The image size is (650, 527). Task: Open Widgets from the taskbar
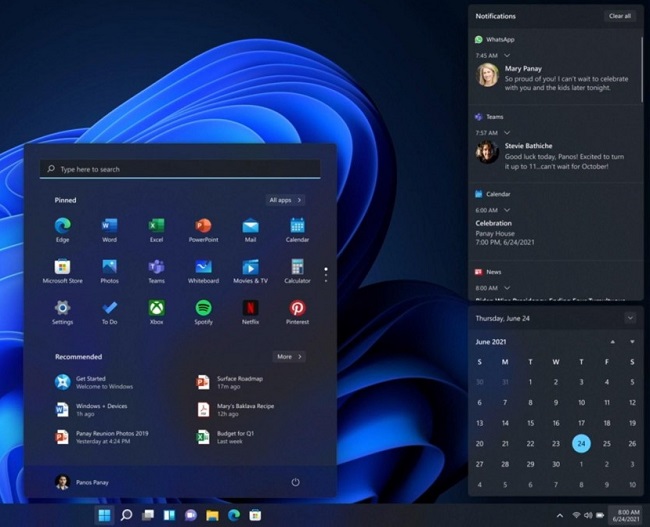coord(169,515)
